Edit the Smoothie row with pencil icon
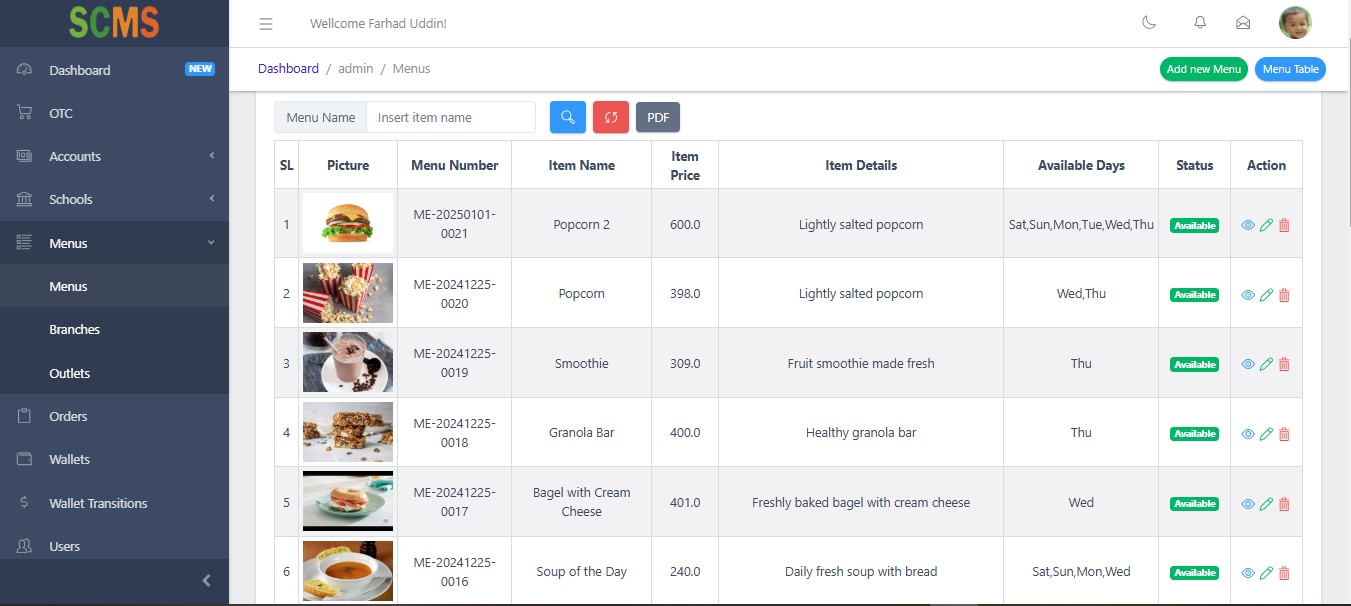This screenshot has width=1351, height=606. [1266, 365]
